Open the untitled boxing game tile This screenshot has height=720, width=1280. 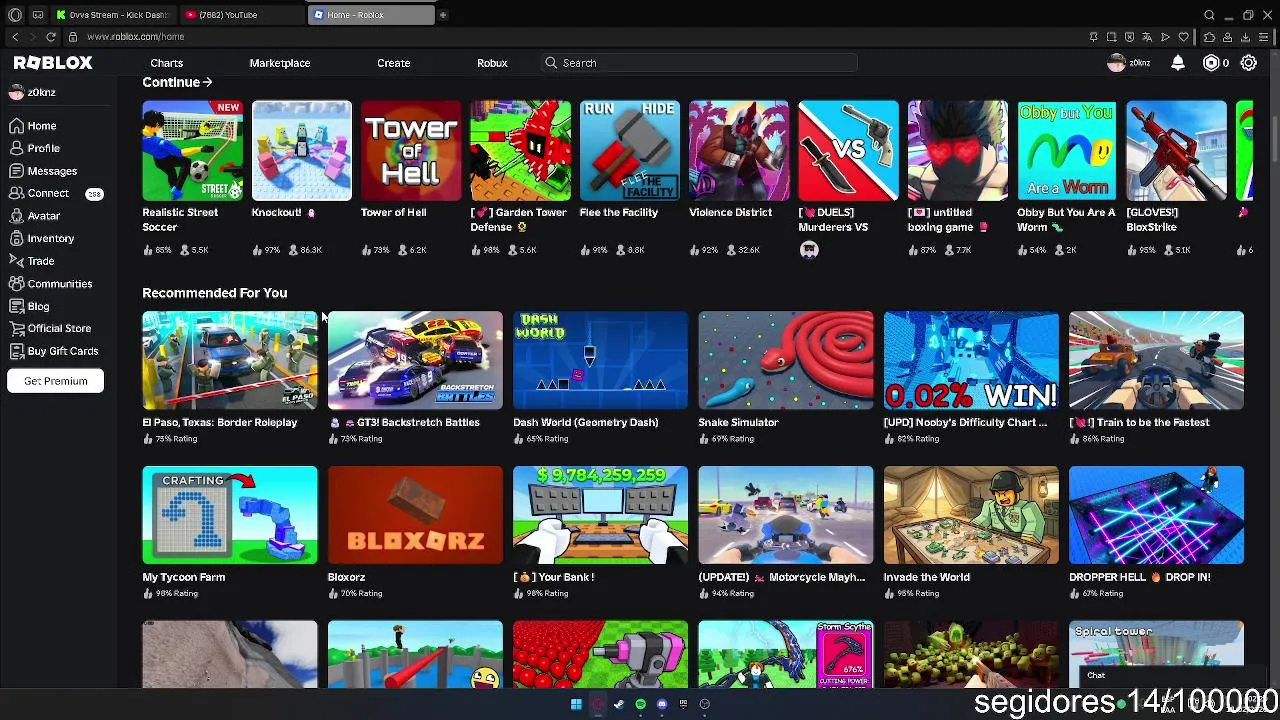coord(957,151)
